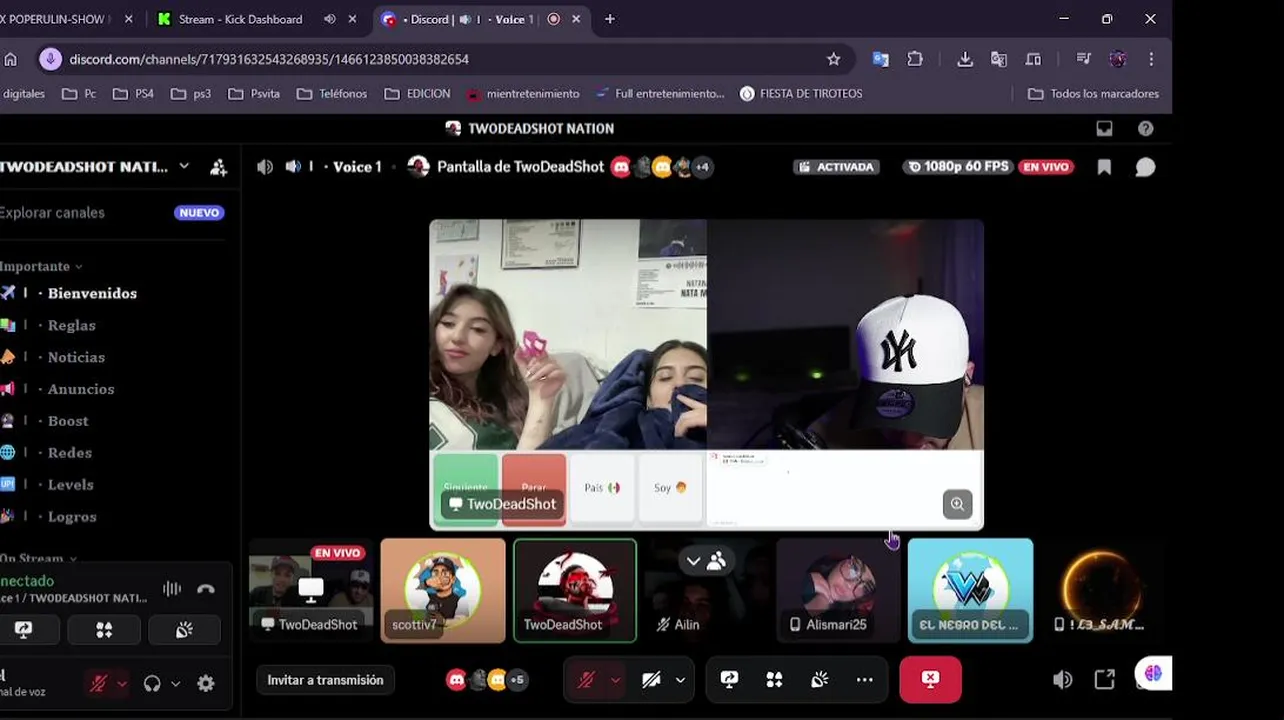Expand hidden participants chevron above Ailin
The height and width of the screenshot is (720, 1284).
pos(693,561)
